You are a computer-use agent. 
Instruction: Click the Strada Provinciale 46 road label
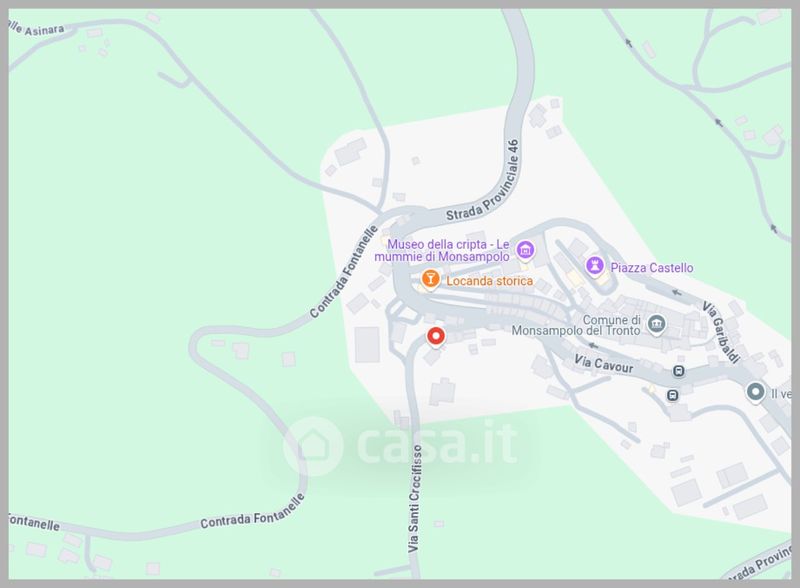click(483, 180)
